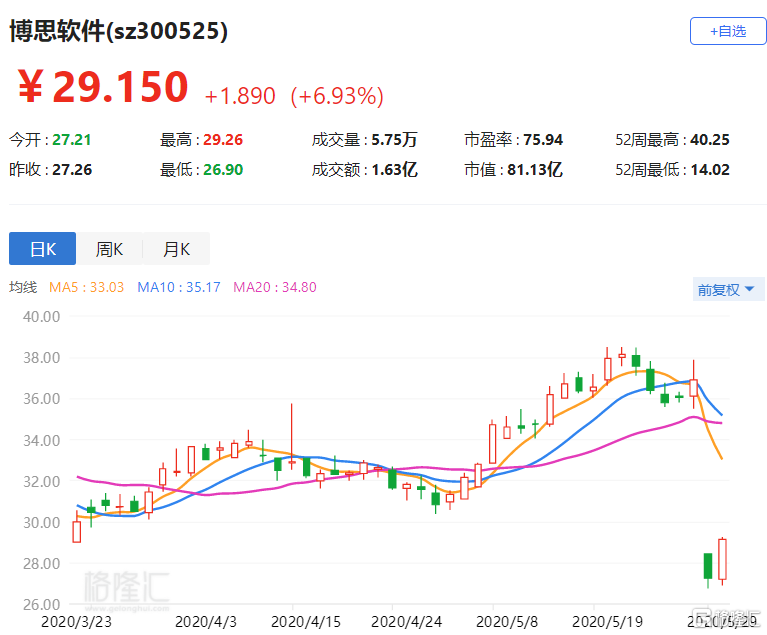Click the current price ¥29.150
The height and width of the screenshot is (635, 767).
103,87
